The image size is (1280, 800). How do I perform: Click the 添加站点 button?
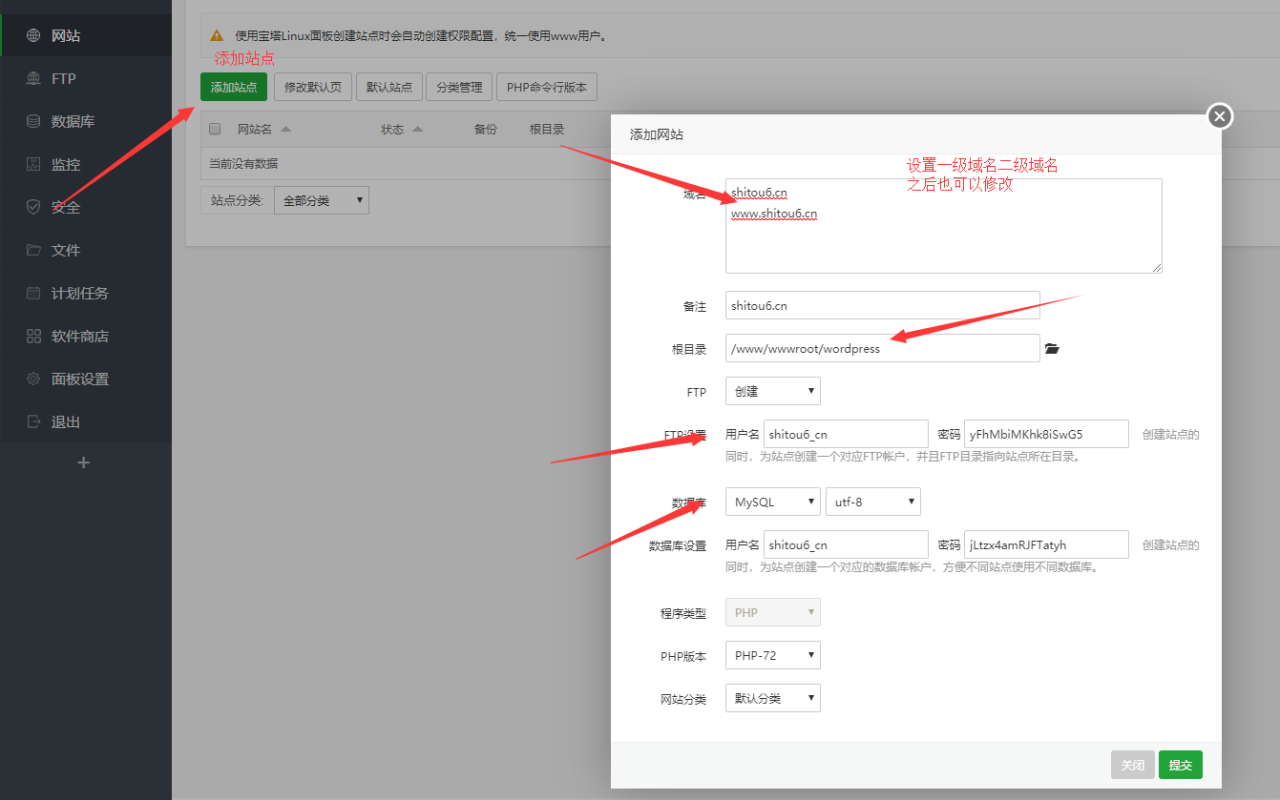tap(233, 86)
